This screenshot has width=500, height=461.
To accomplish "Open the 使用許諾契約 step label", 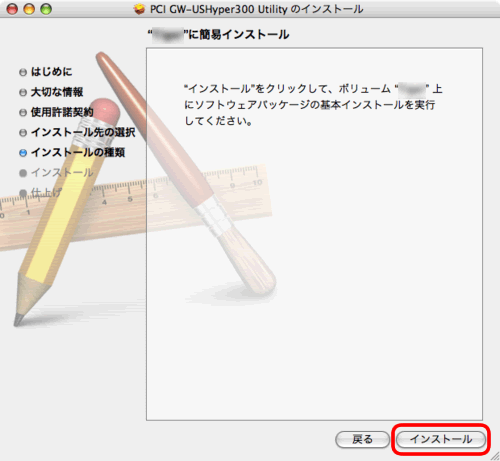I will coord(62,112).
